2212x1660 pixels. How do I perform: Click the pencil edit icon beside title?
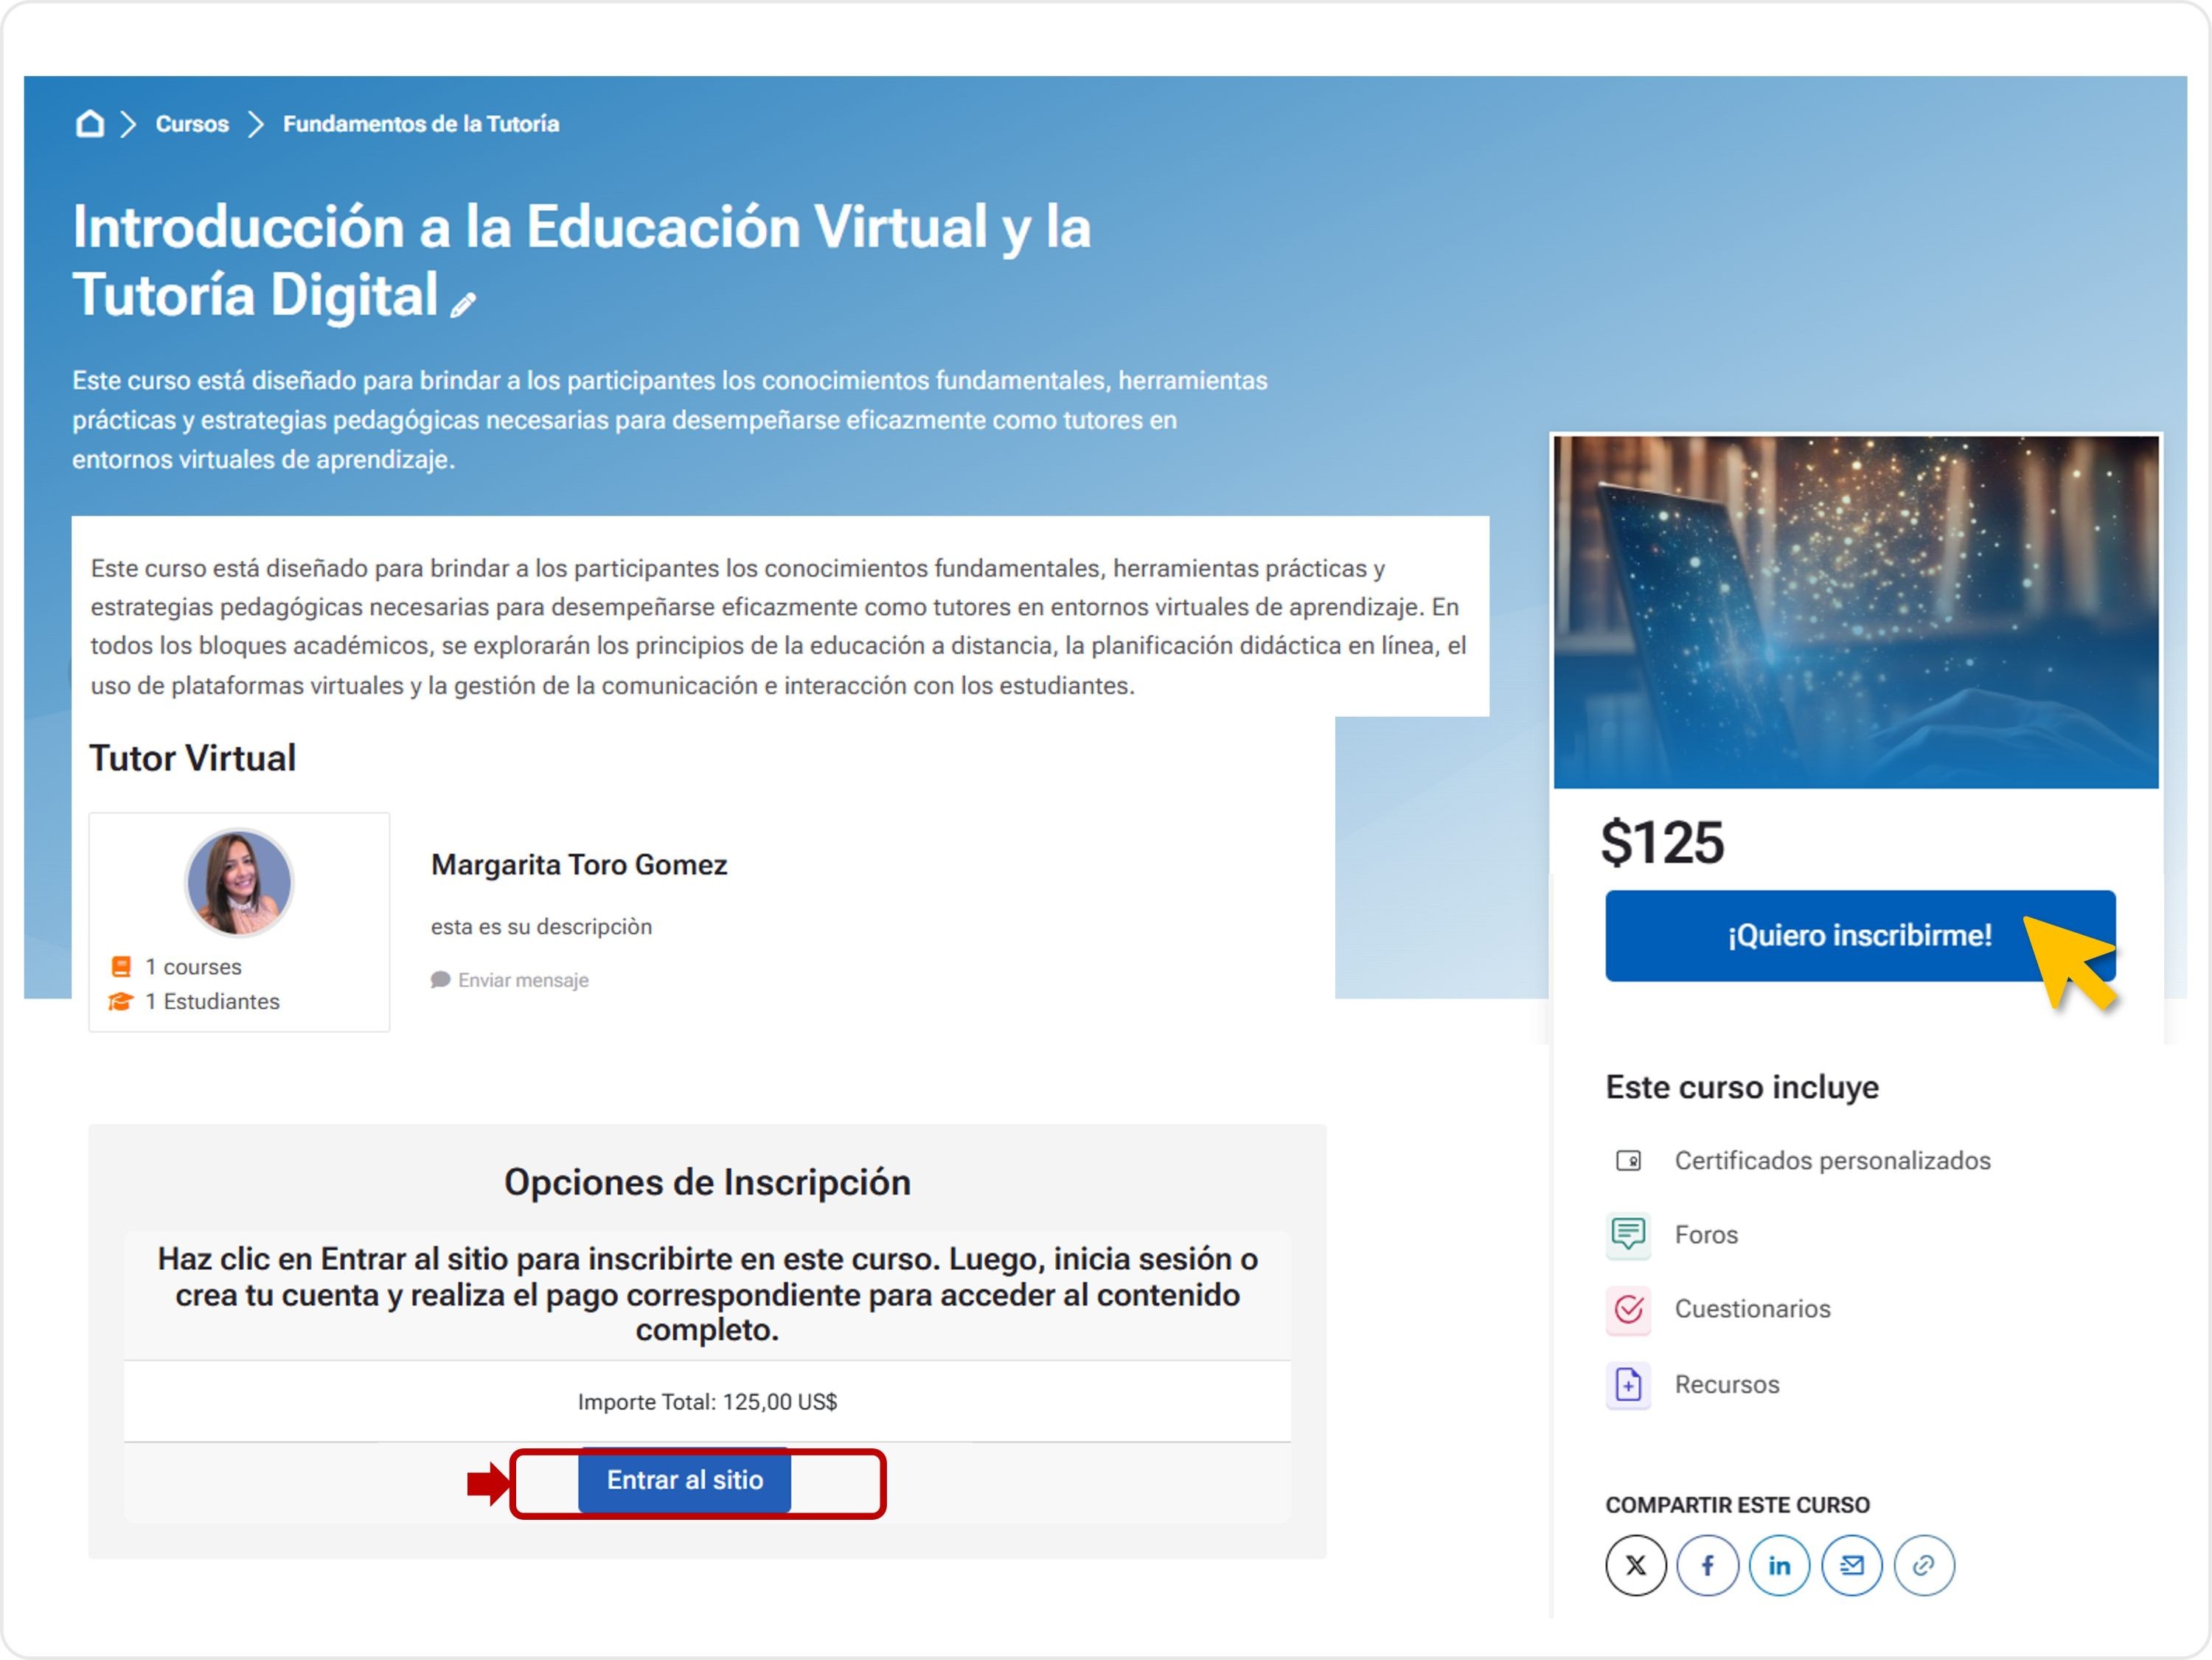(463, 304)
